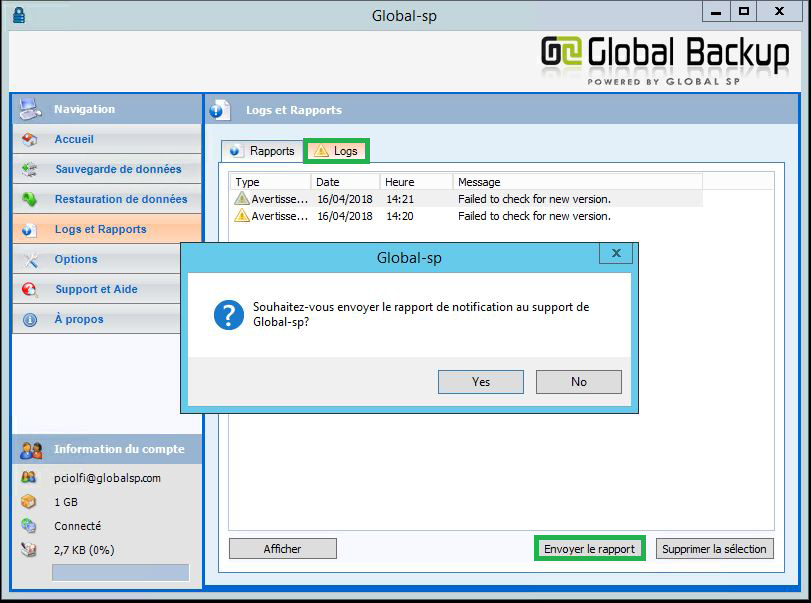This screenshot has height=603, width=811.
Task: Click the Support et Aide lifebuoy icon
Action: pyautogui.click(x=30, y=290)
